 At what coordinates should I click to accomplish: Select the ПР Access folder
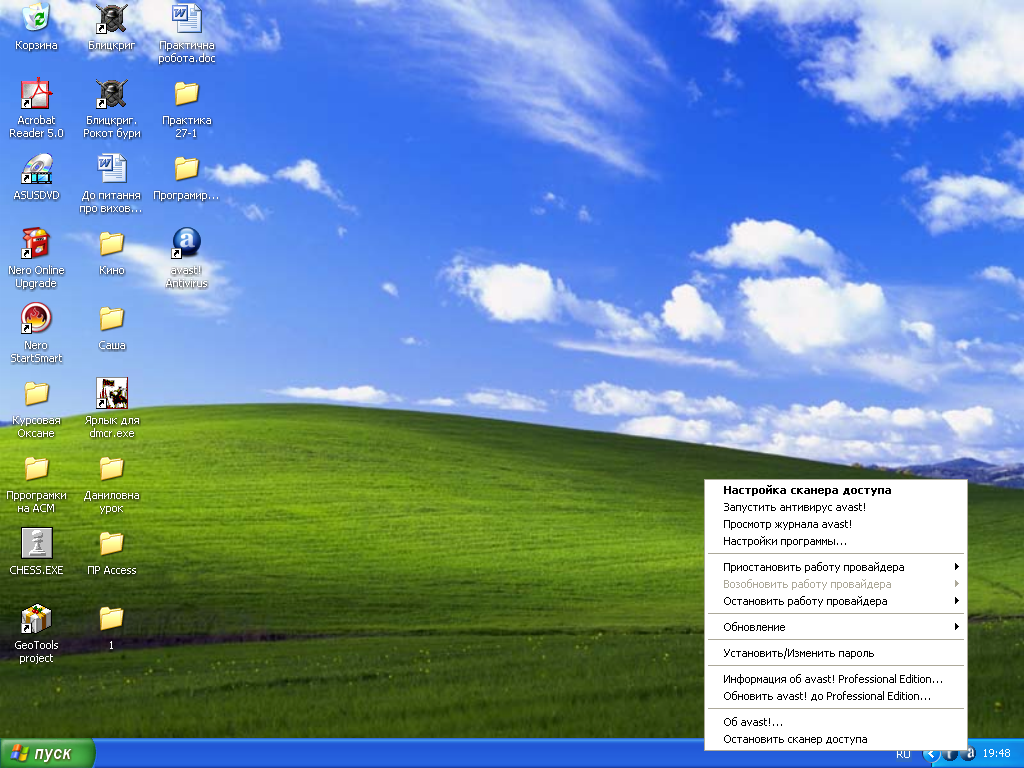coord(112,552)
